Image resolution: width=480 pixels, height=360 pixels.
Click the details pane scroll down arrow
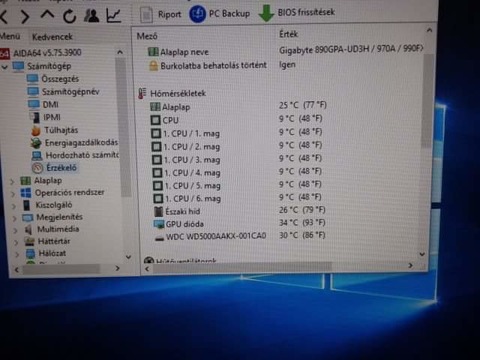[x=422, y=254]
